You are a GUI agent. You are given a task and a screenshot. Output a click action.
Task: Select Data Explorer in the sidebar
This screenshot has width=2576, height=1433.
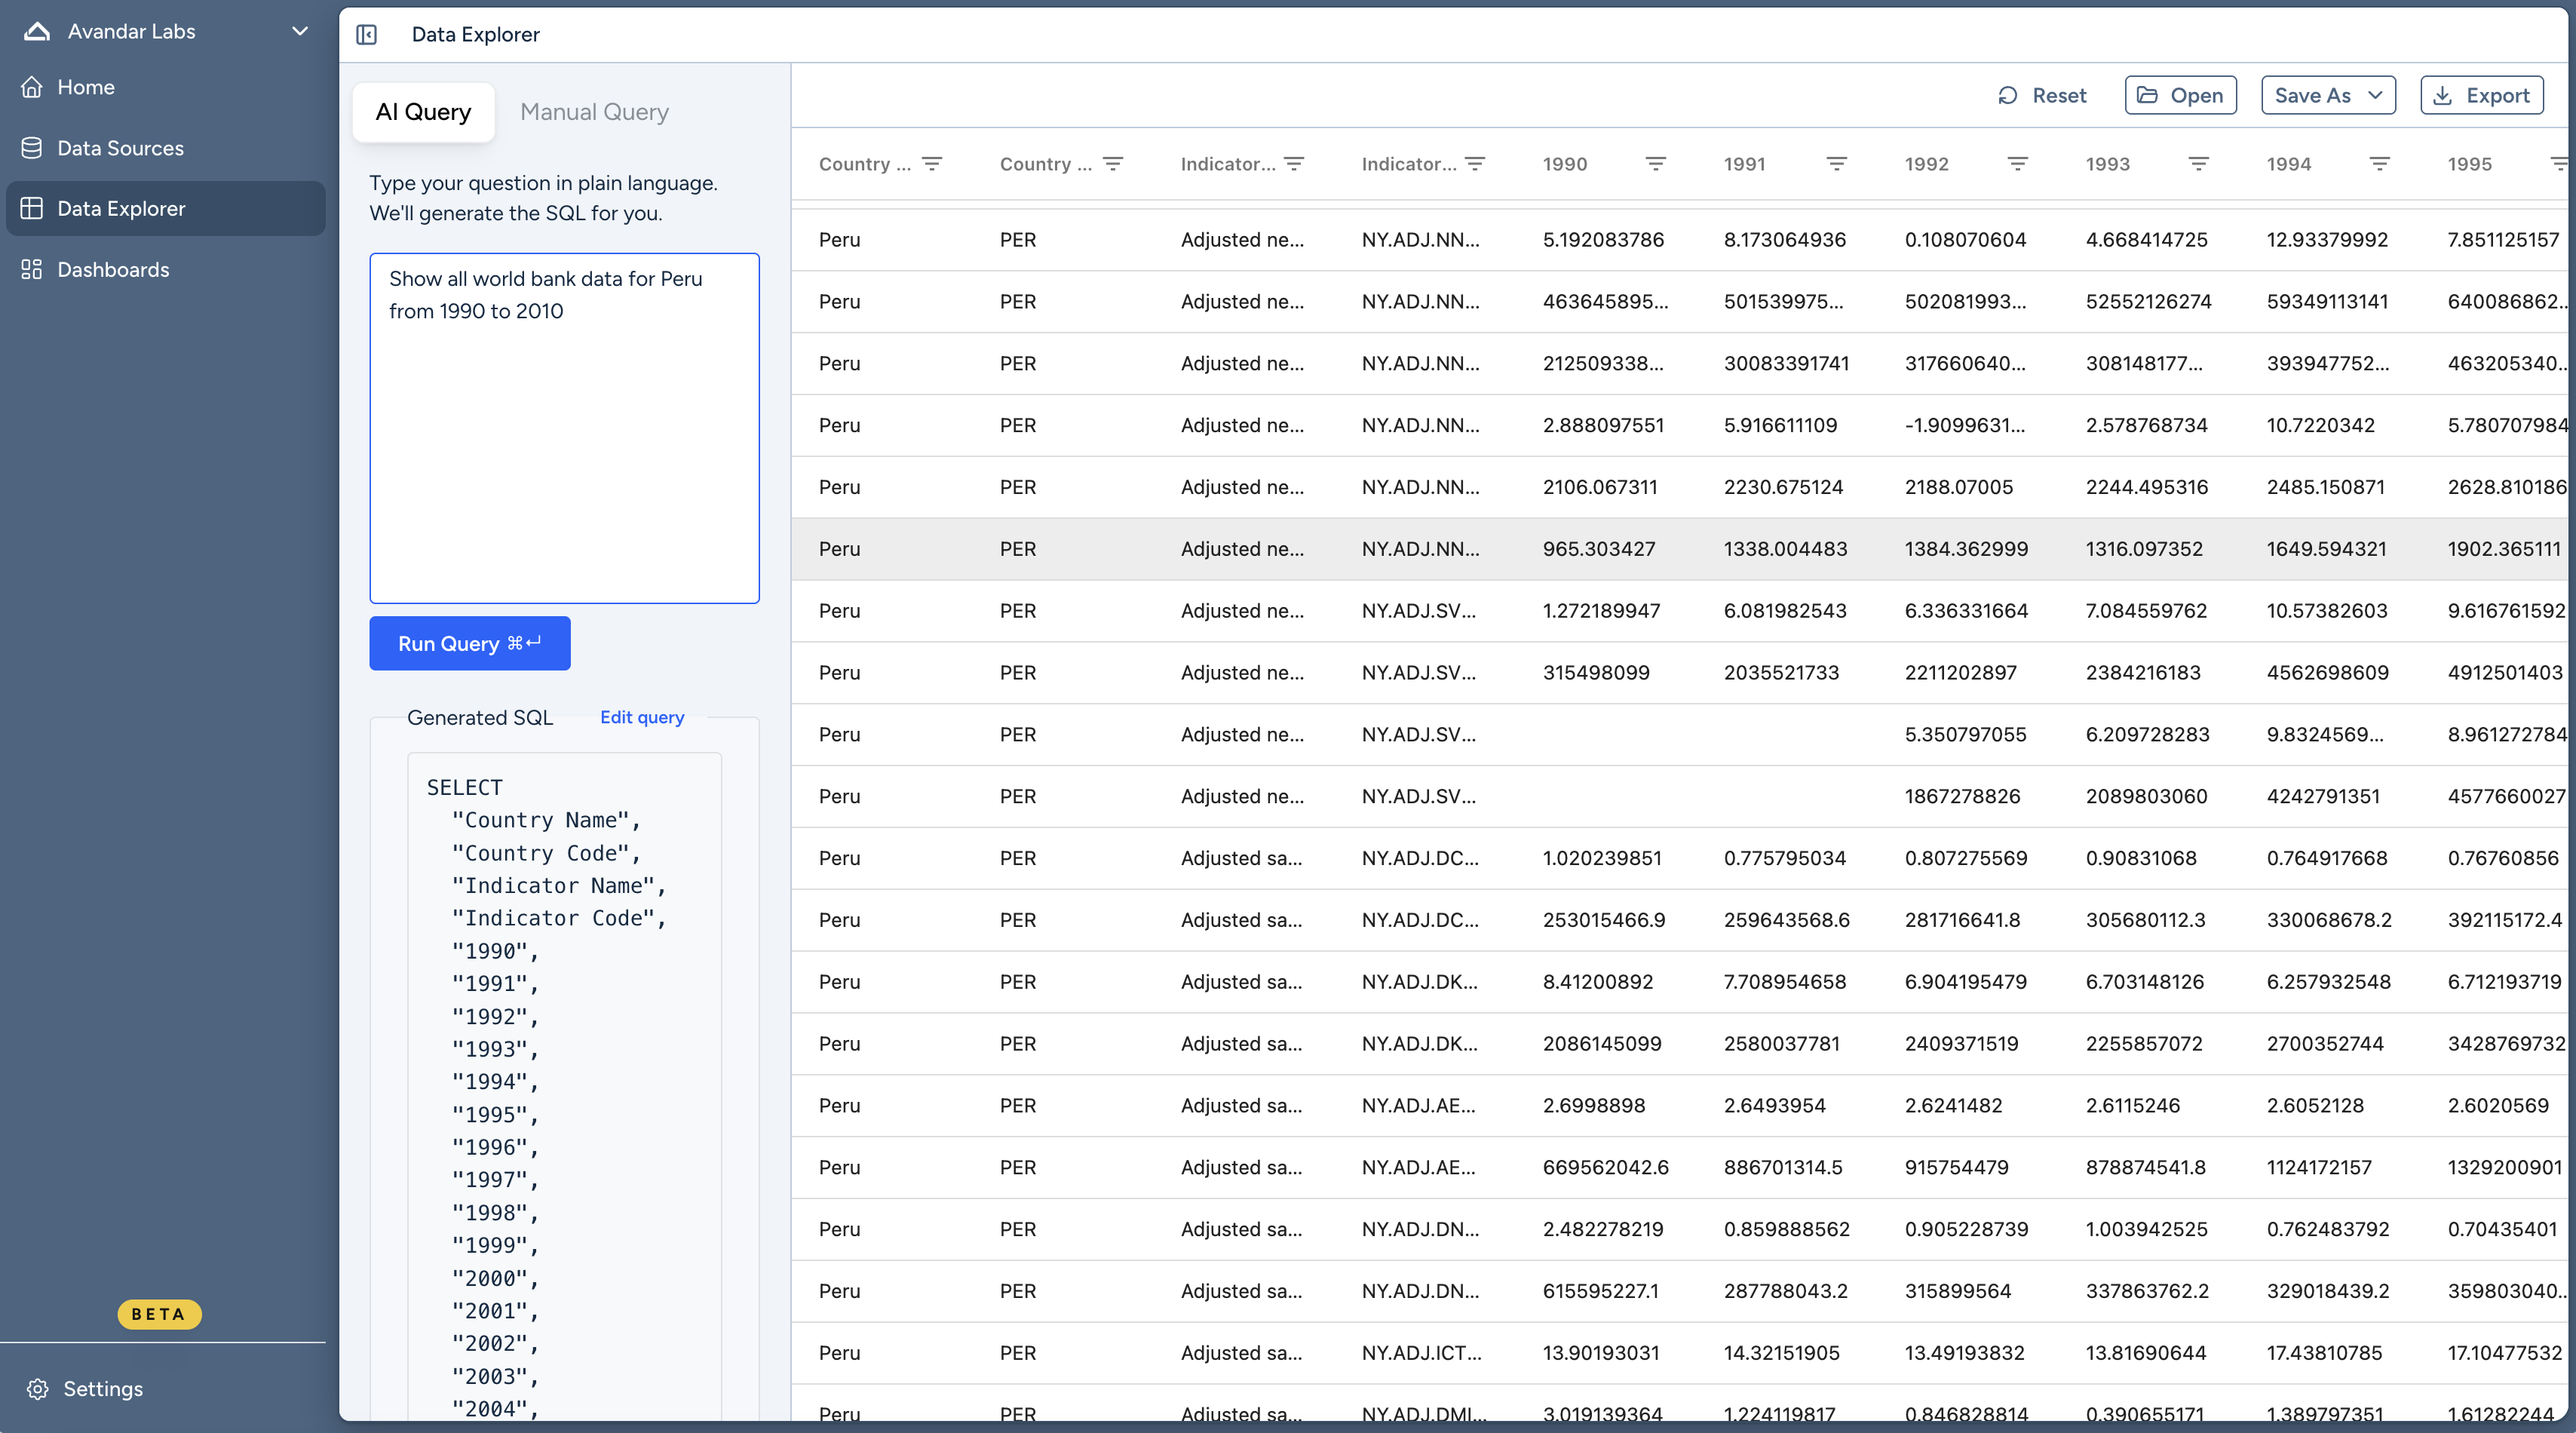pyautogui.click(x=120, y=208)
